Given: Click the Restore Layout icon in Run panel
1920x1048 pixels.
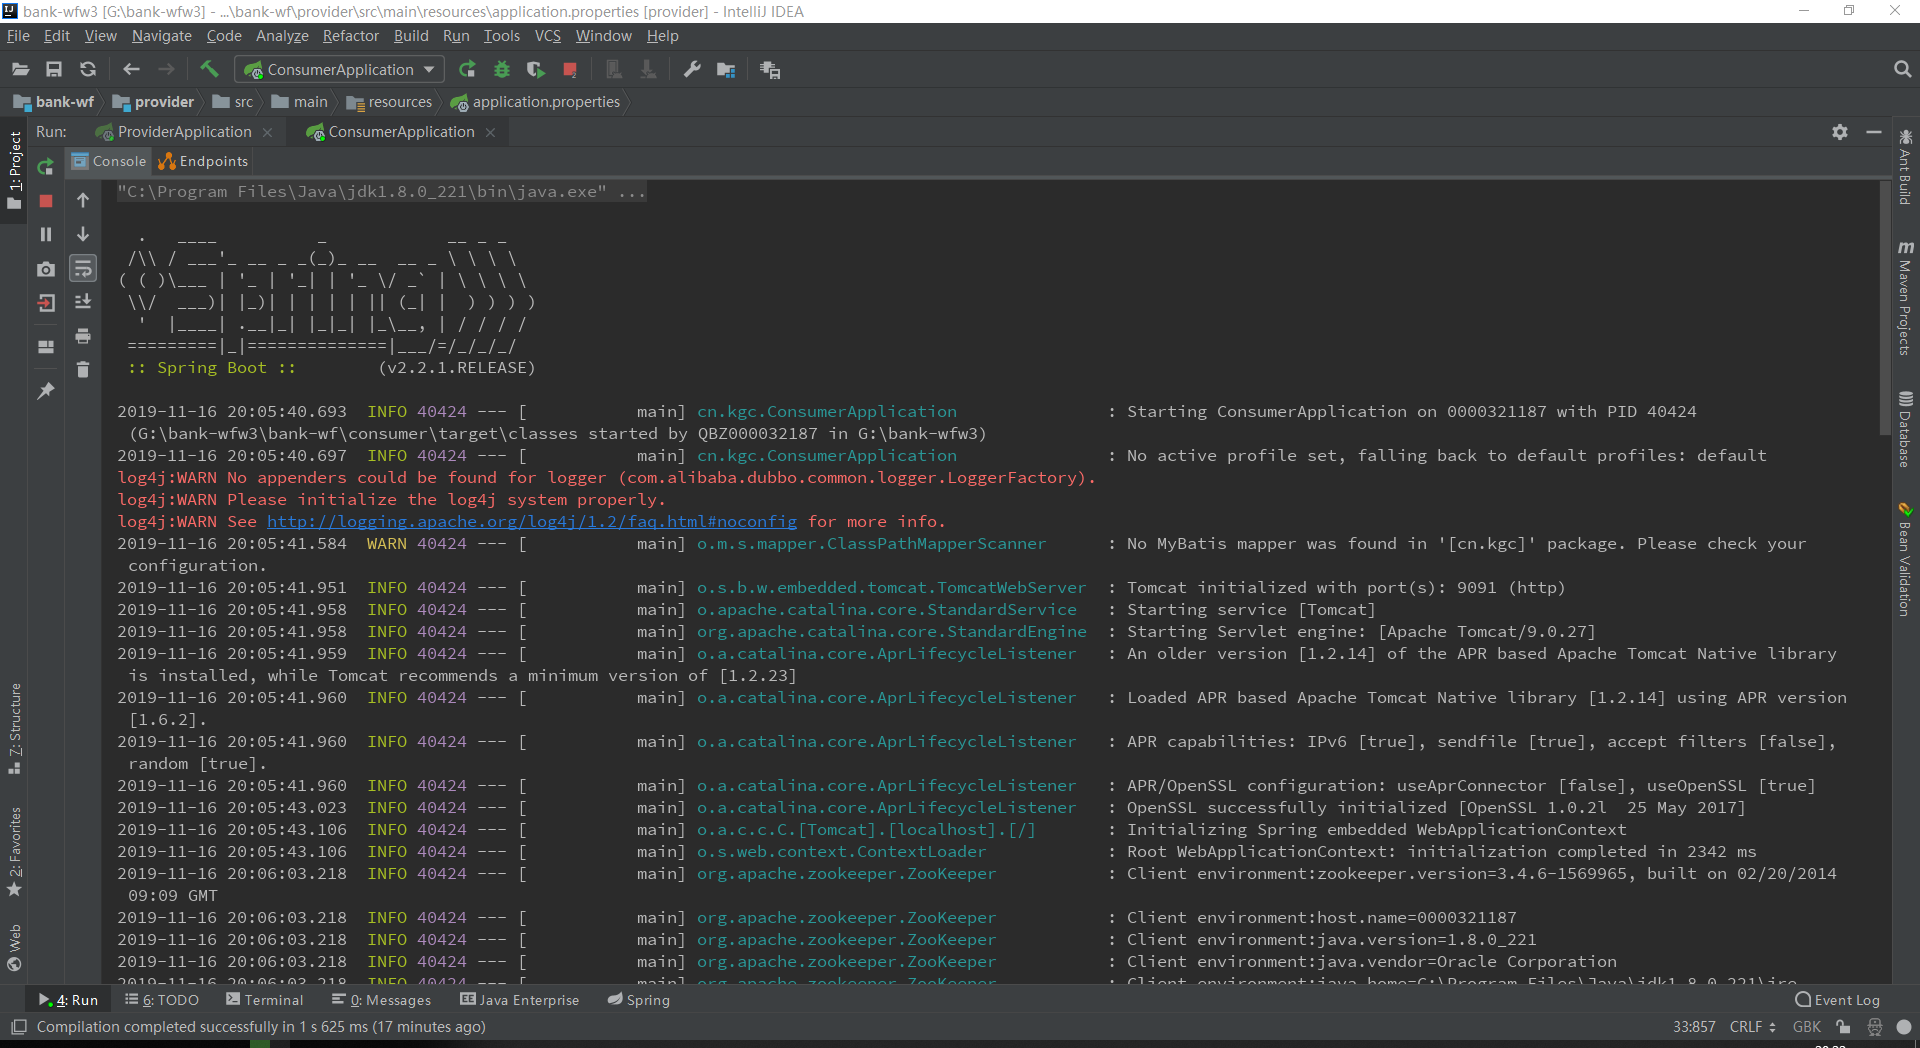Looking at the screenshot, I should 45,347.
